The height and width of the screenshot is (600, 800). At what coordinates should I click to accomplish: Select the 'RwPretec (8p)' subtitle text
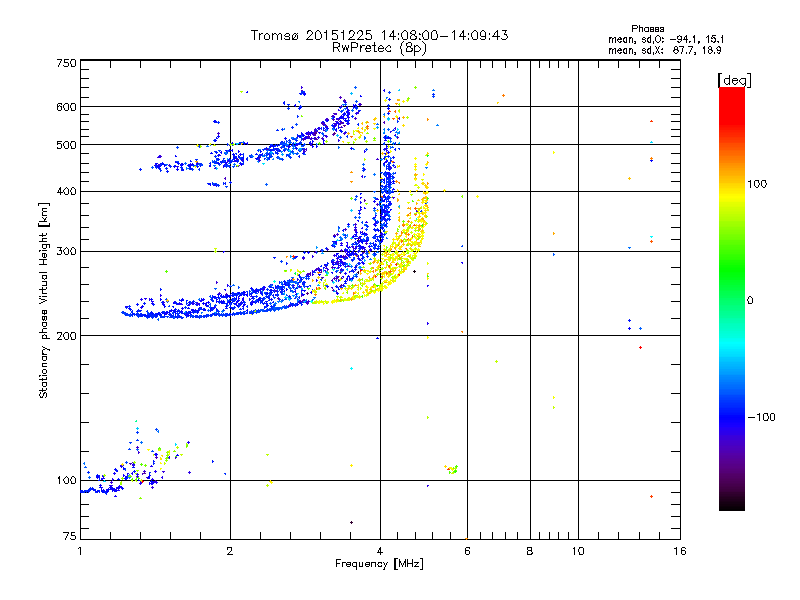click(379, 48)
